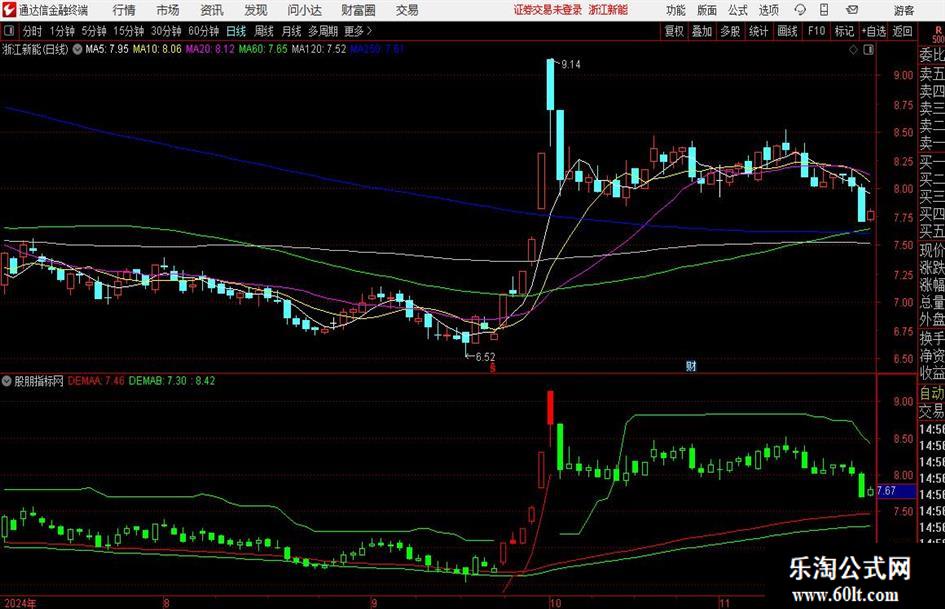The height and width of the screenshot is (609, 945).
Task: Click the MA60: 7.65 indicator value
Action: pyautogui.click(x=263, y=49)
